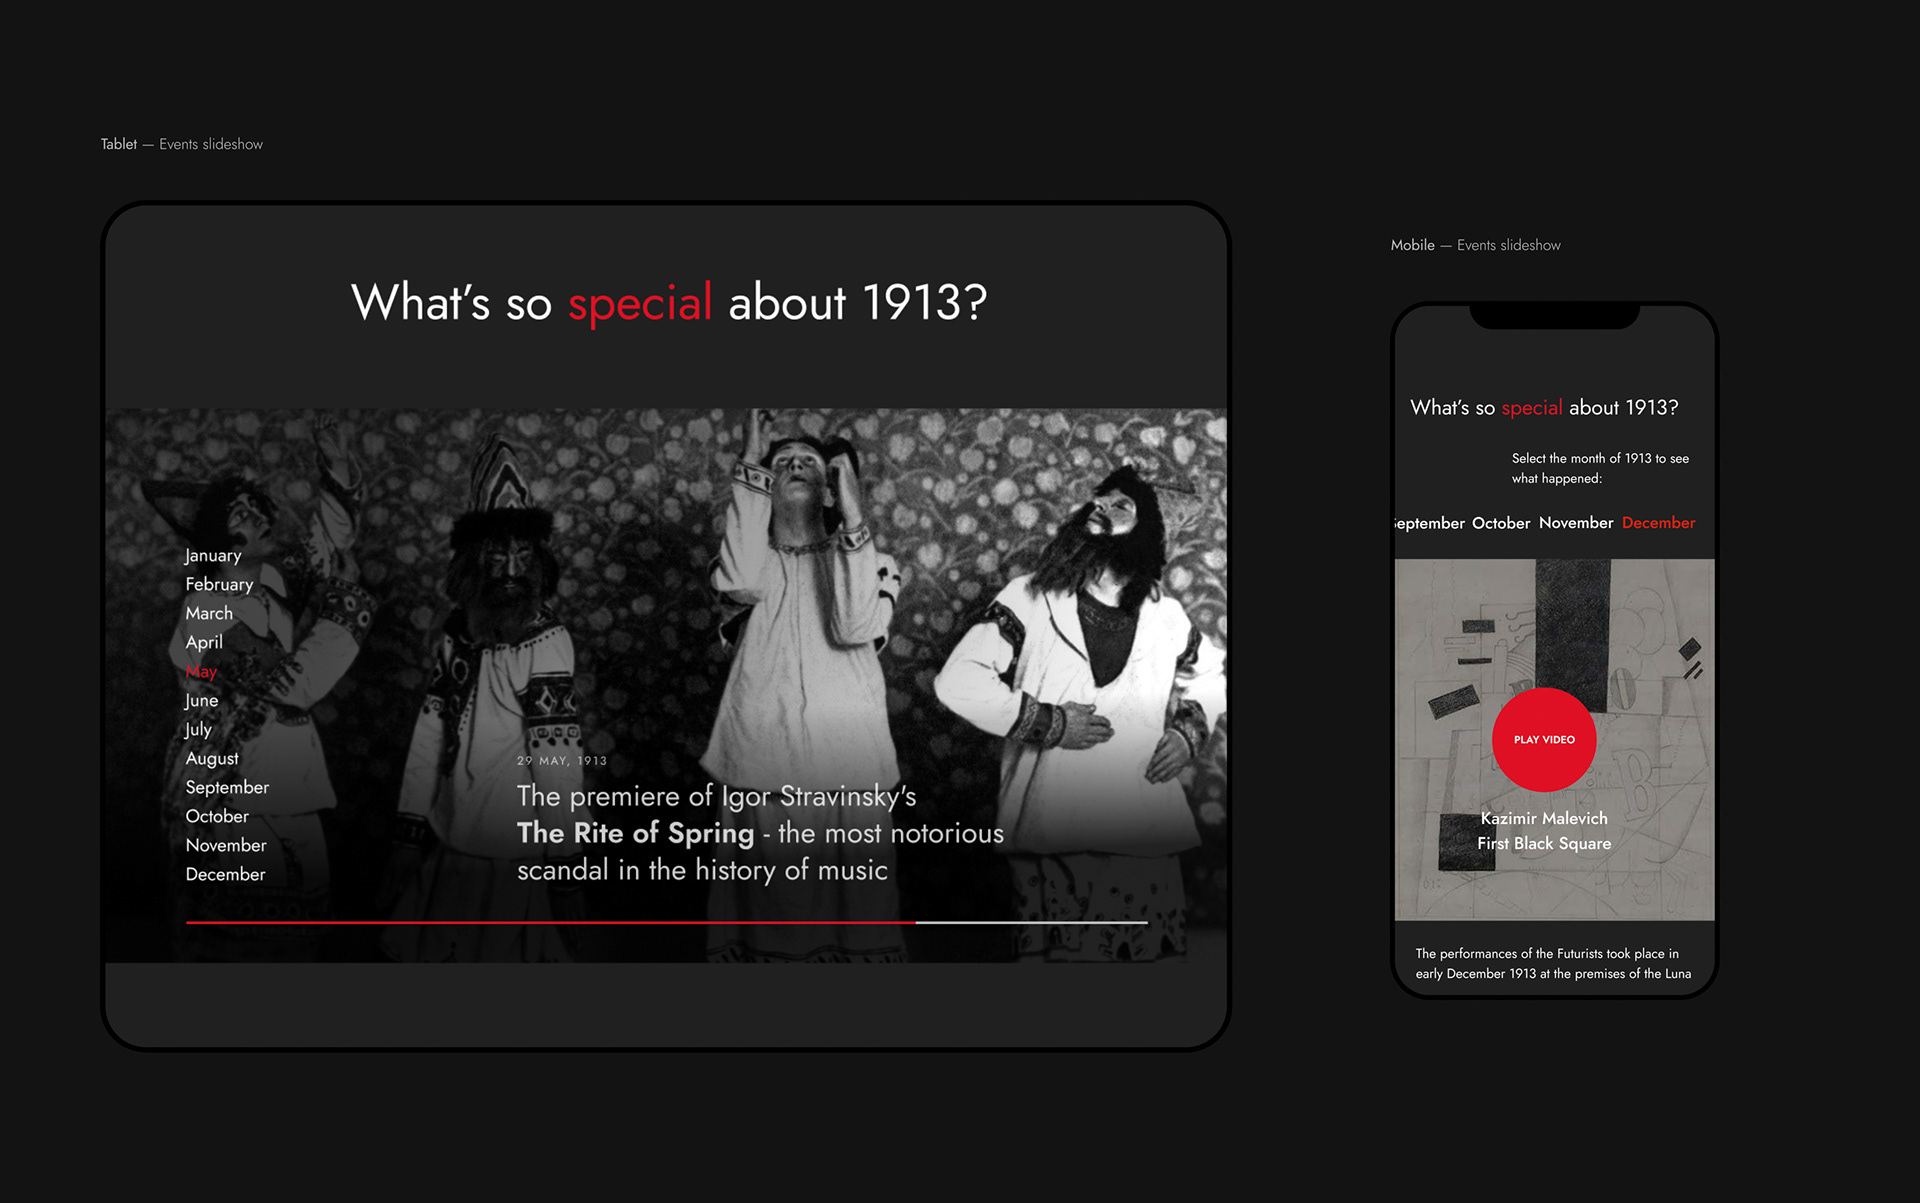
Task: Switch to the mobile October tab
Action: pos(1500,523)
